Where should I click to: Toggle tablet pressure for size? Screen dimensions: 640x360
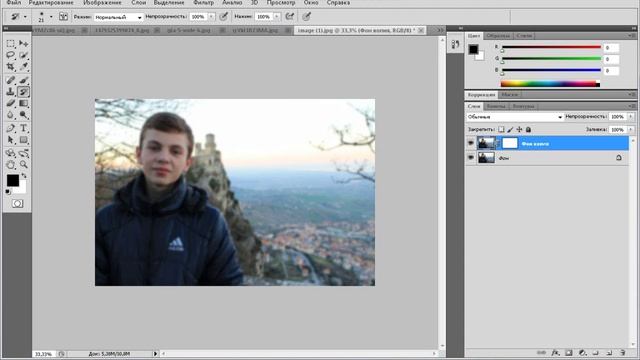307,17
